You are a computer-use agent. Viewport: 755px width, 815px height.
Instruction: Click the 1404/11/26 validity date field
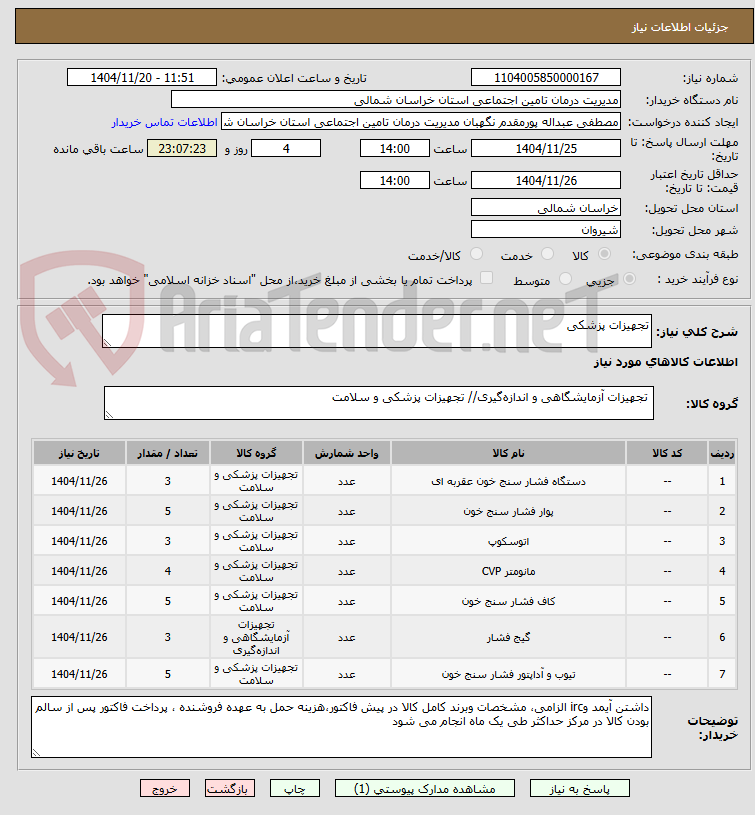[546, 181]
